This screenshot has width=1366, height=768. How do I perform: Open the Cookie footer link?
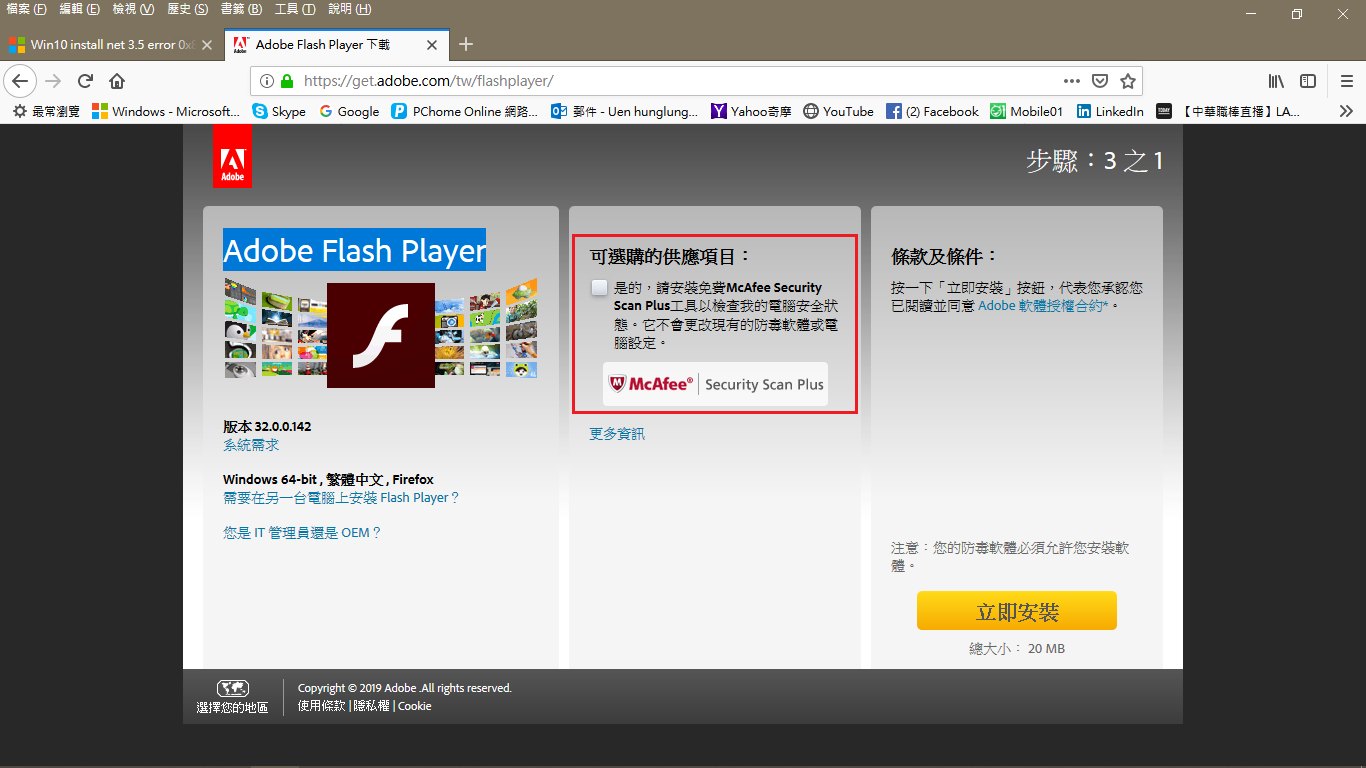[415, 706]
